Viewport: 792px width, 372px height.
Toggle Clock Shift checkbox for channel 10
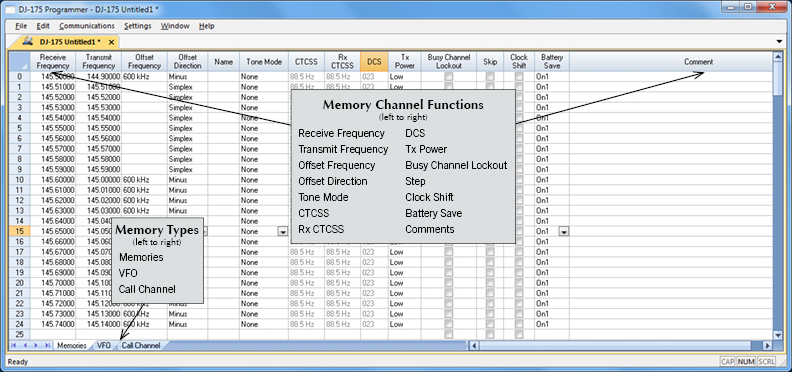519,180
